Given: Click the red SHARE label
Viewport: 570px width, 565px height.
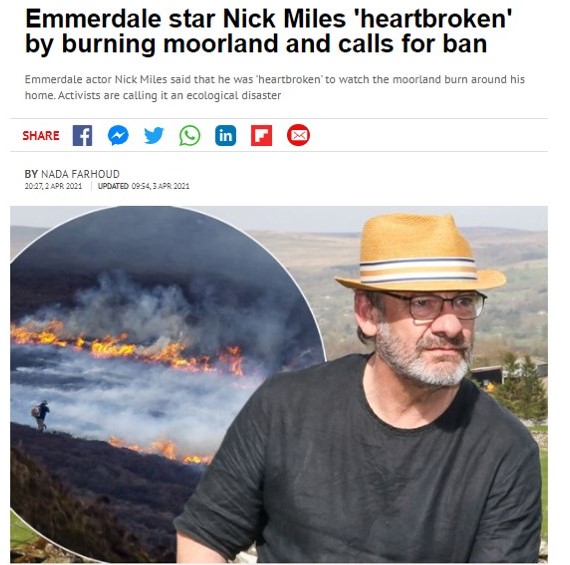Looking at the screenshot, I should point(41,136).
